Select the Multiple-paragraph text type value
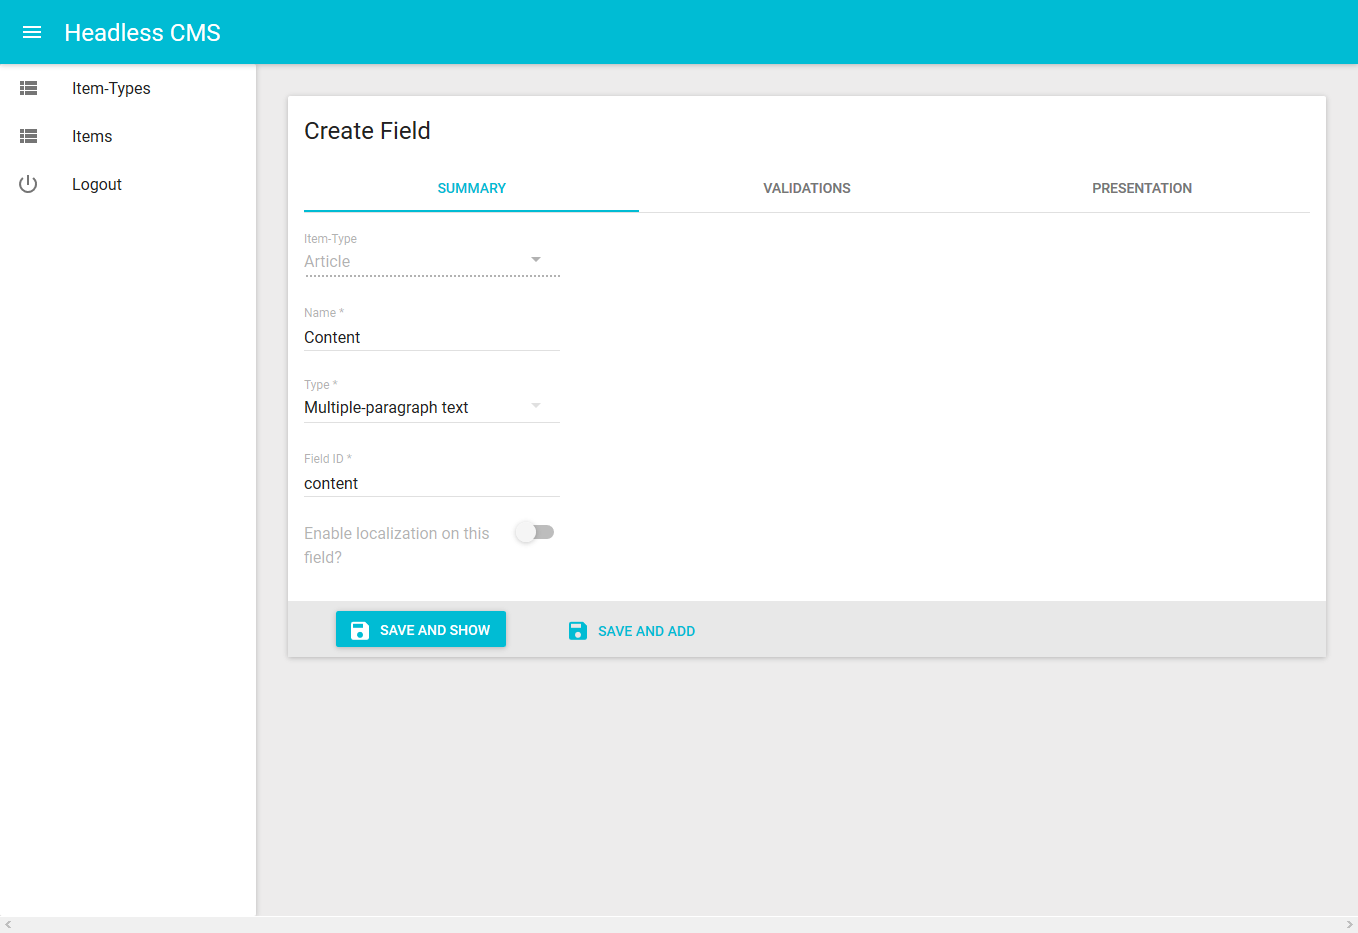 pyautogui.click(x=386, y=407)
